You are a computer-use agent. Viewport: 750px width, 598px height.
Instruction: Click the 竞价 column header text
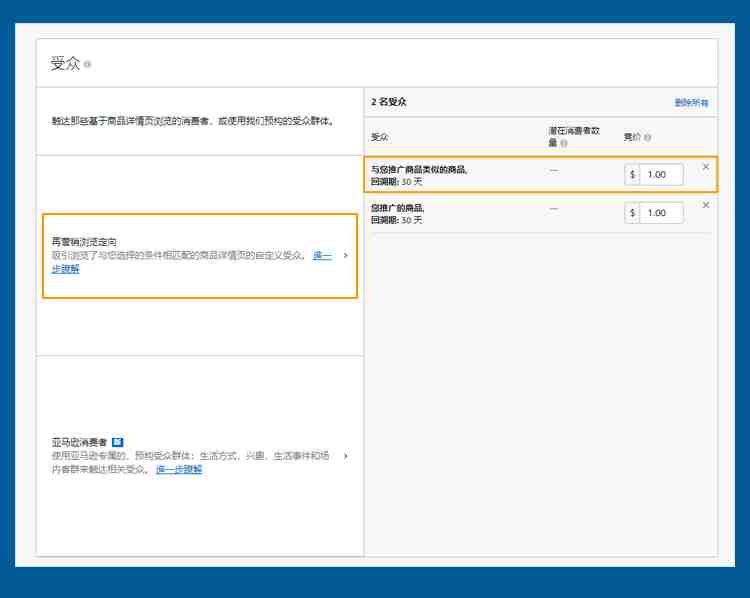click(x=632, y=137)
